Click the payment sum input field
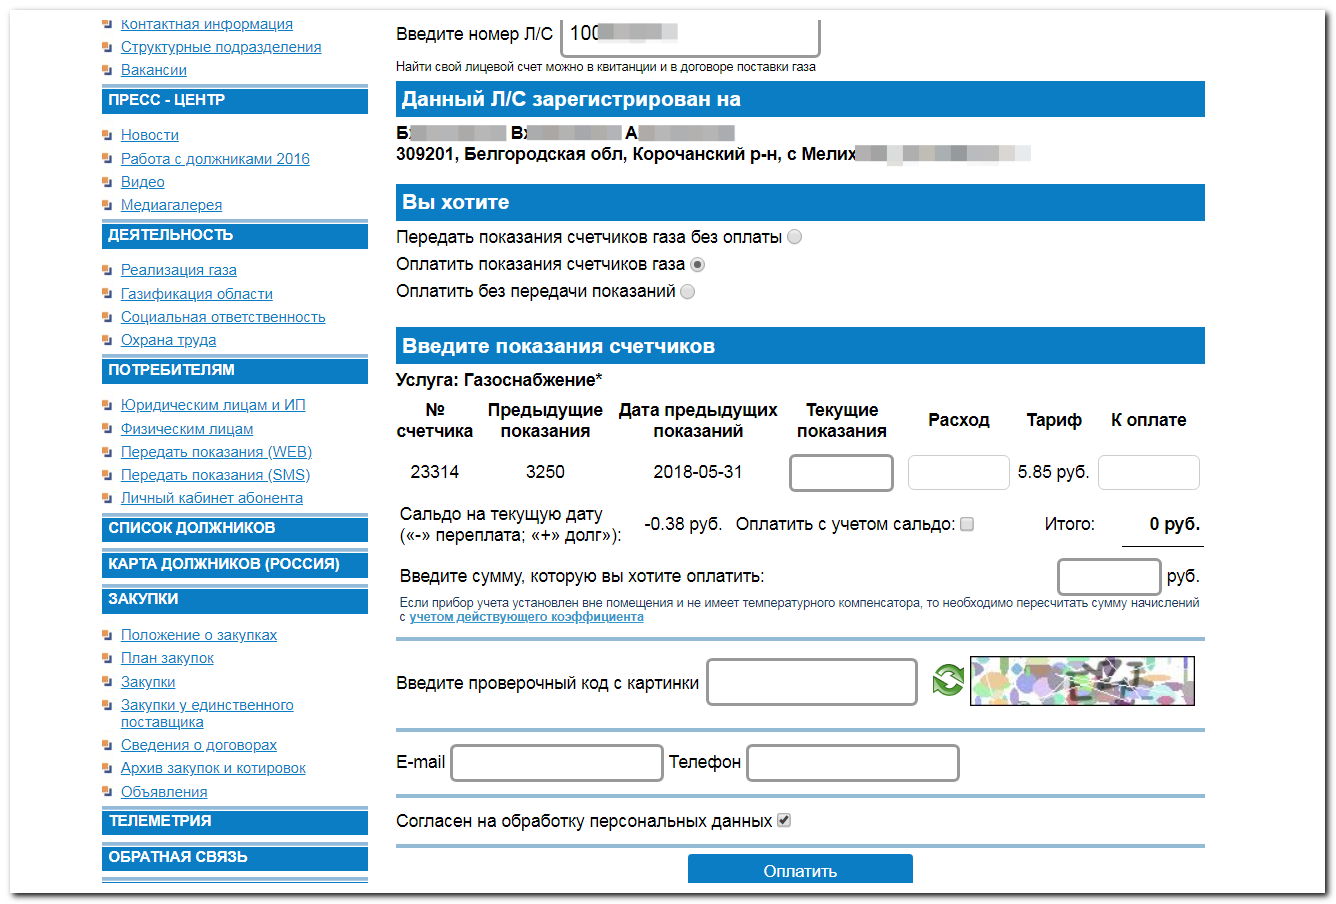 [x=1109, y=577]
